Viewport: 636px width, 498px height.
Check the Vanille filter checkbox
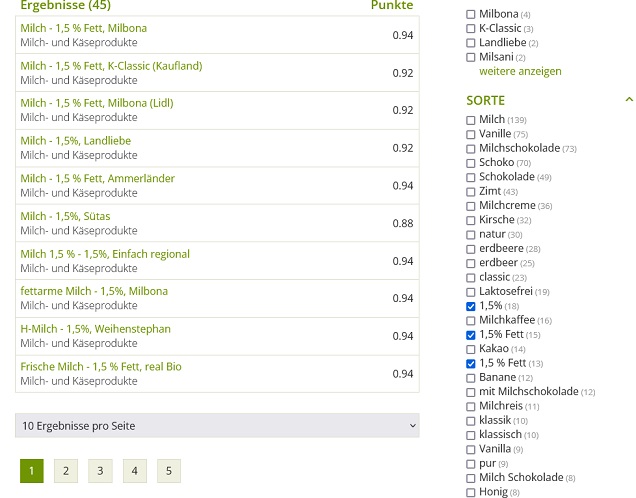[471, 134]
